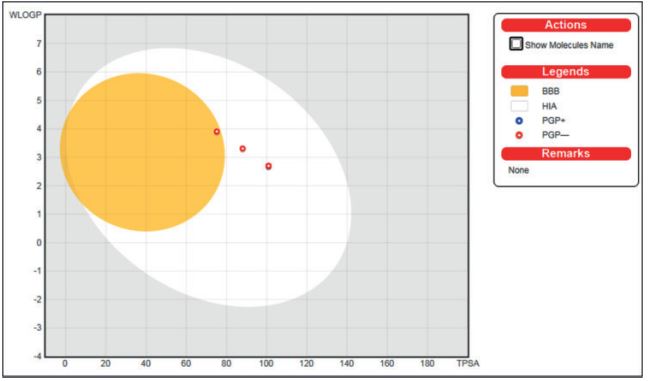Click the HIA legend text

pos(549,106)
